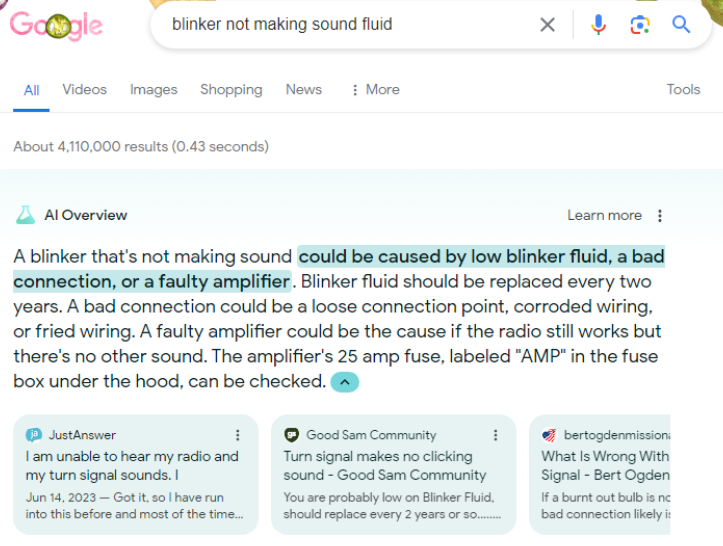Open AI Overview three-dot options menu
The image size is (723, 546).
660,215
